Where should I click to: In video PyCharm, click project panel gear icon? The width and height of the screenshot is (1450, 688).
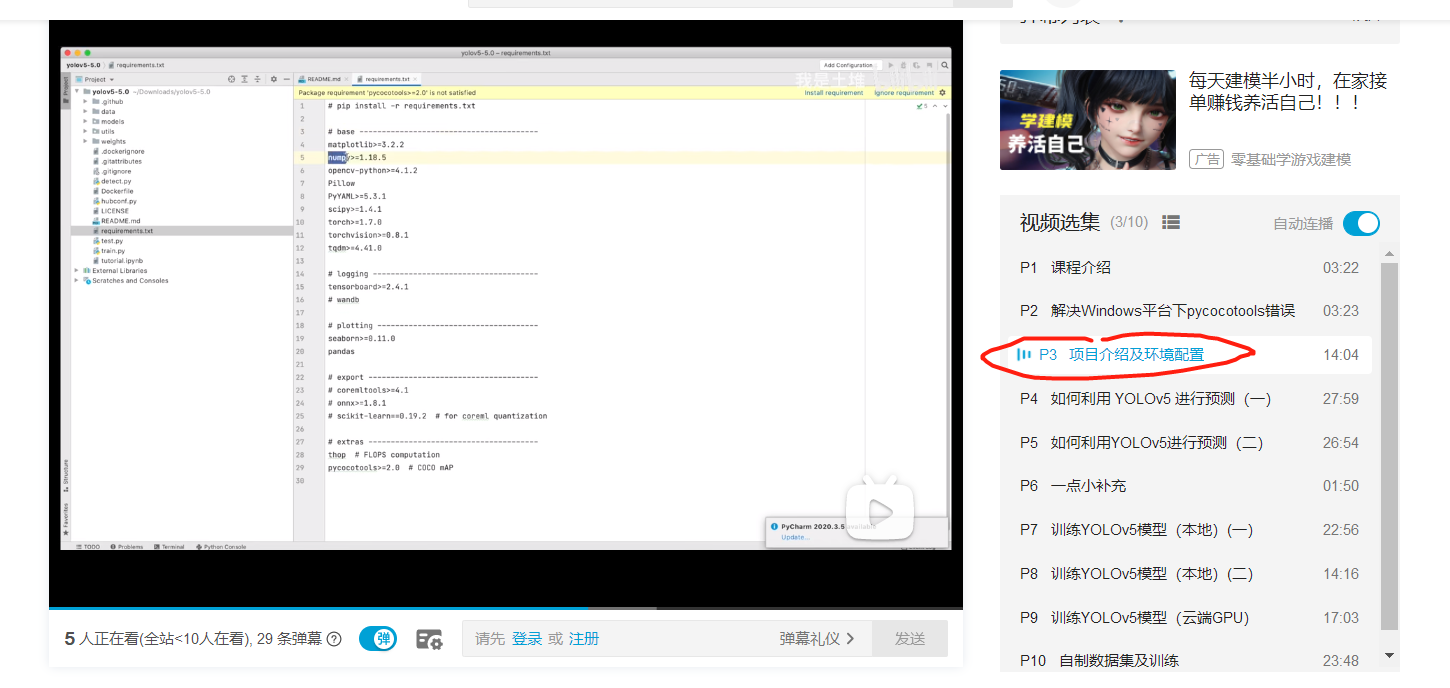point(274,79)
